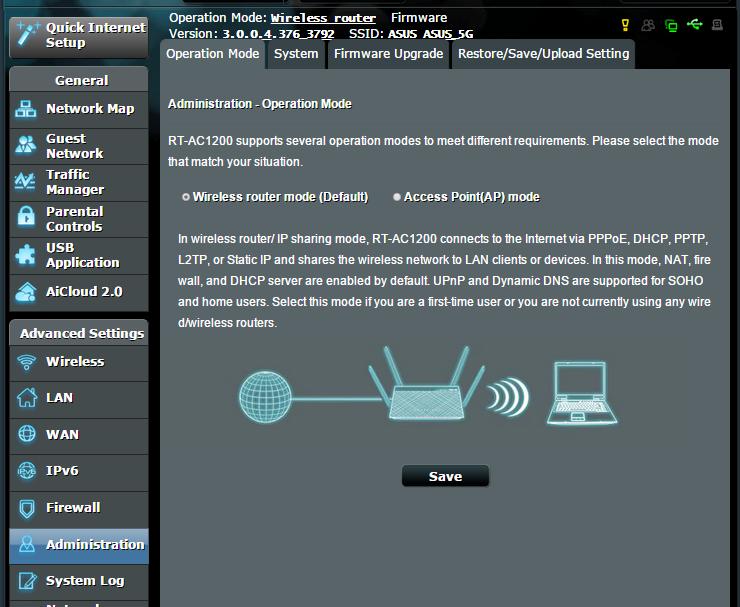Open Parental Controls menu label

click(x=75, y=219)
